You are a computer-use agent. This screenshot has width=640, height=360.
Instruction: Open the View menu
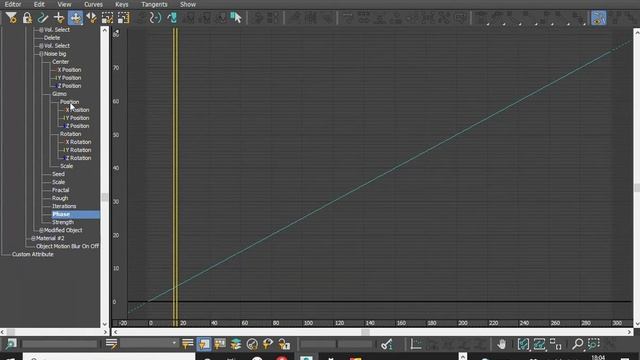[64, 4]
